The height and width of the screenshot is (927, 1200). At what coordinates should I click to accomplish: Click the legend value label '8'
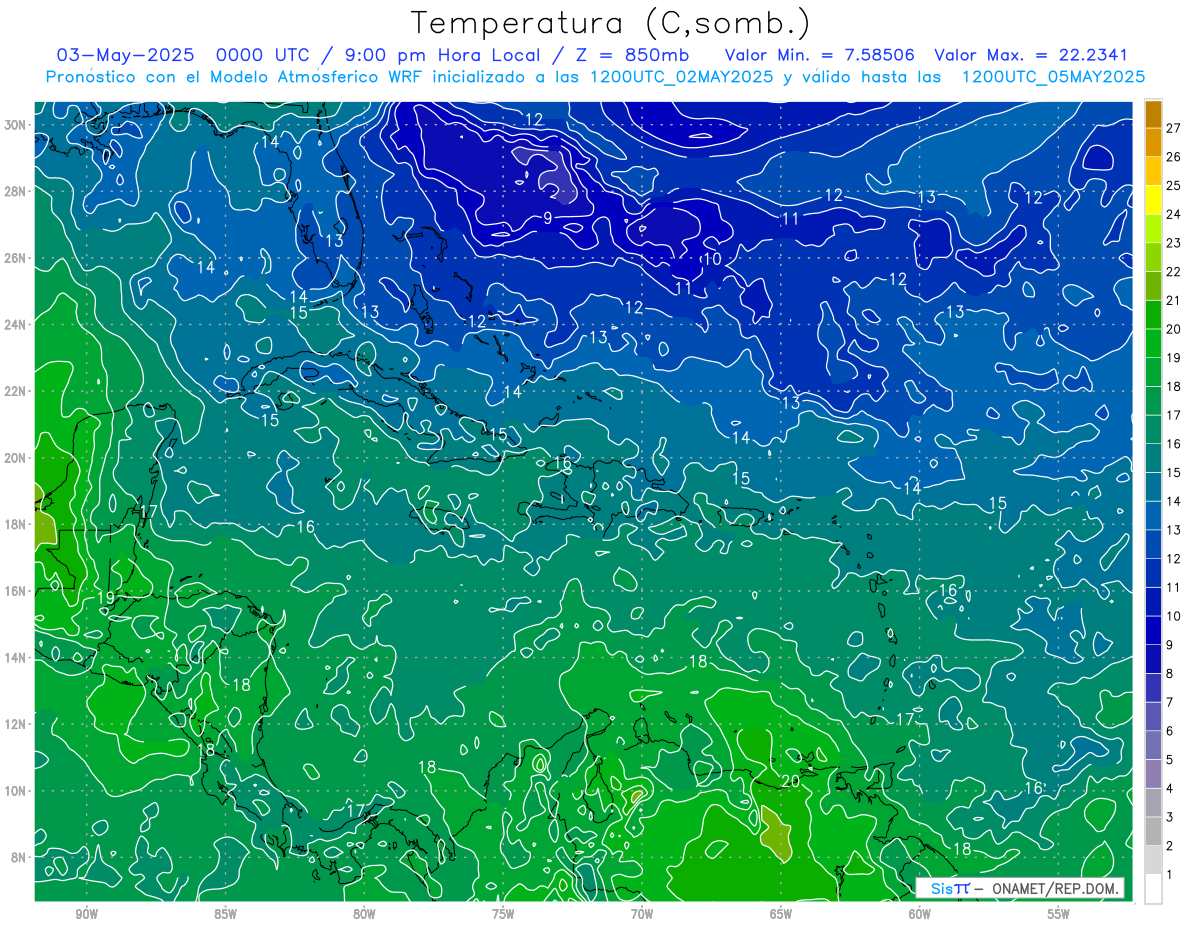(x=1170, y=674)
